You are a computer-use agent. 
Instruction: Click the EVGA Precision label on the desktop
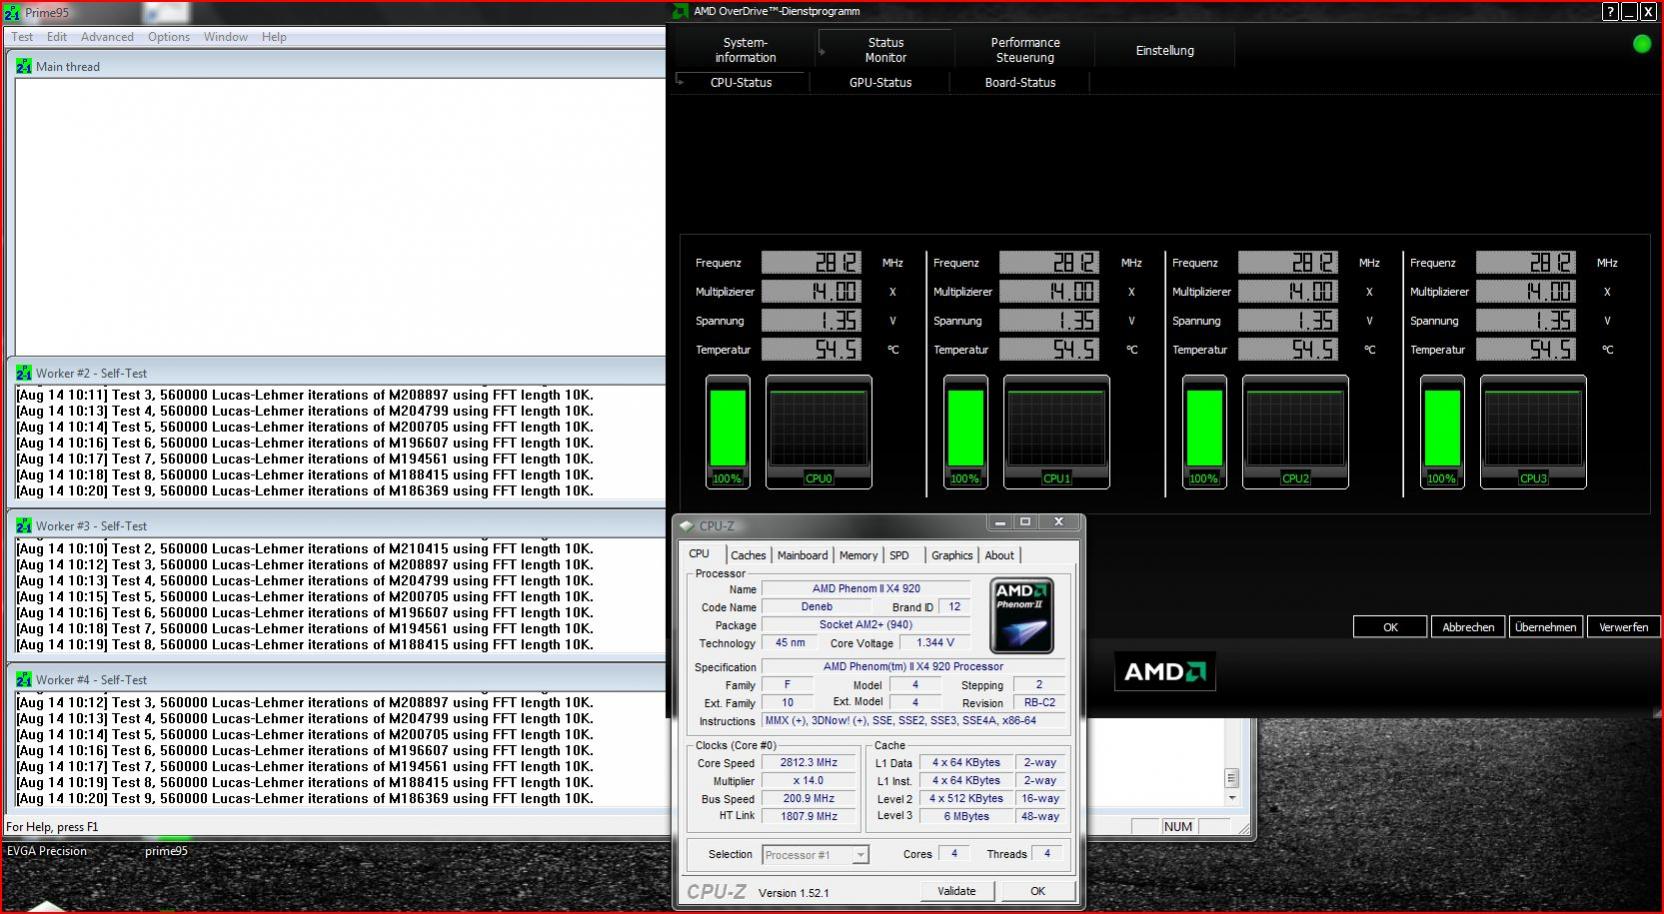pos(47,851)
